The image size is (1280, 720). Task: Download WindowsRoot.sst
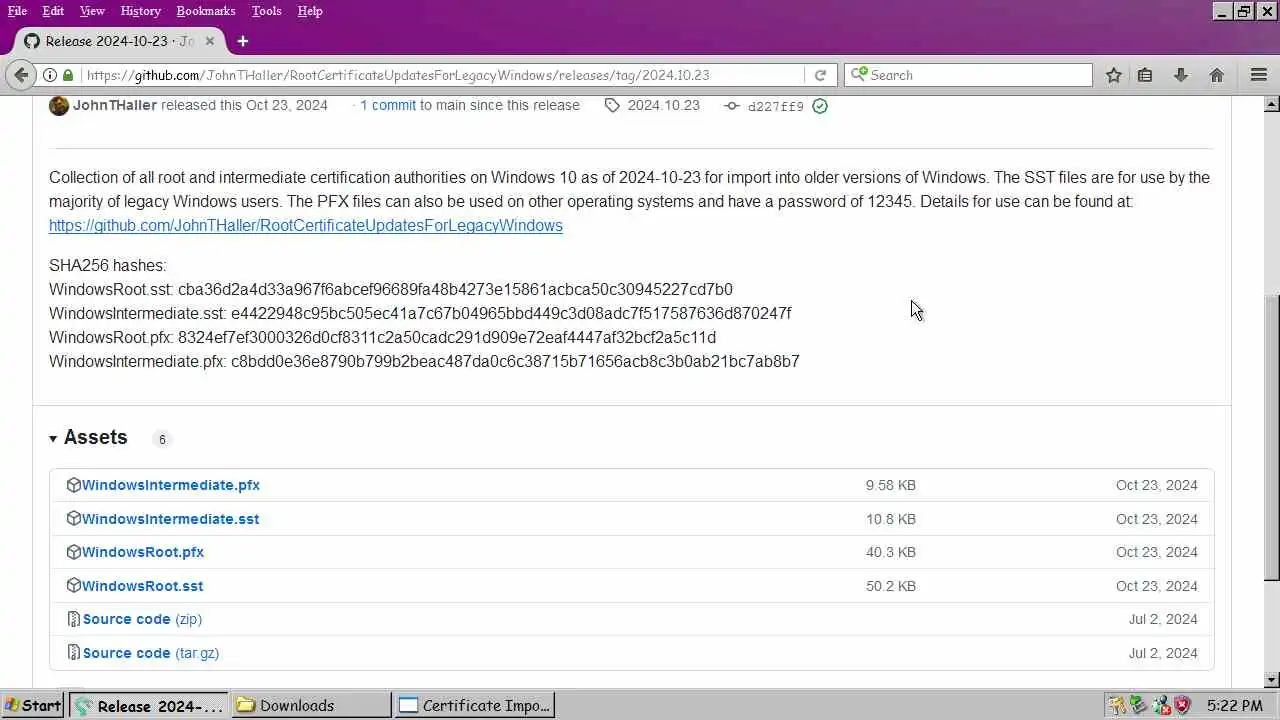point(142,586)
